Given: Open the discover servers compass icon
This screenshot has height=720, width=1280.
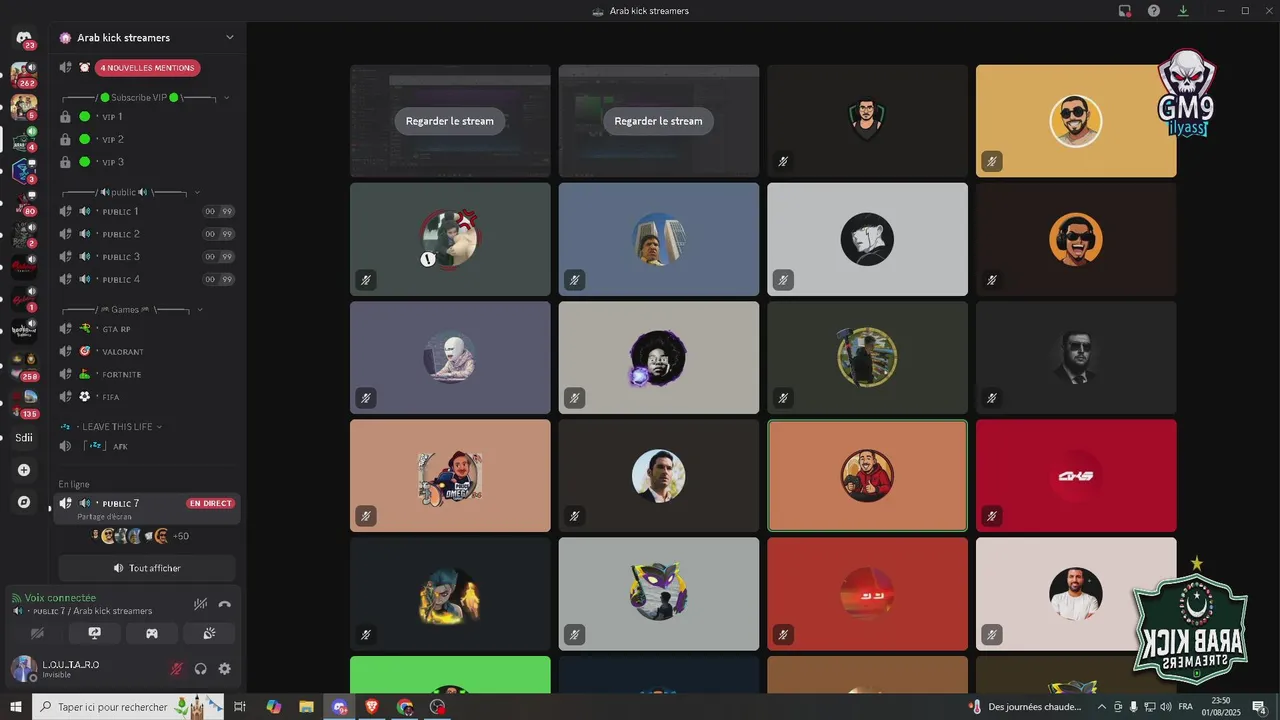Looking at the screenshot, I should point(24,502).
